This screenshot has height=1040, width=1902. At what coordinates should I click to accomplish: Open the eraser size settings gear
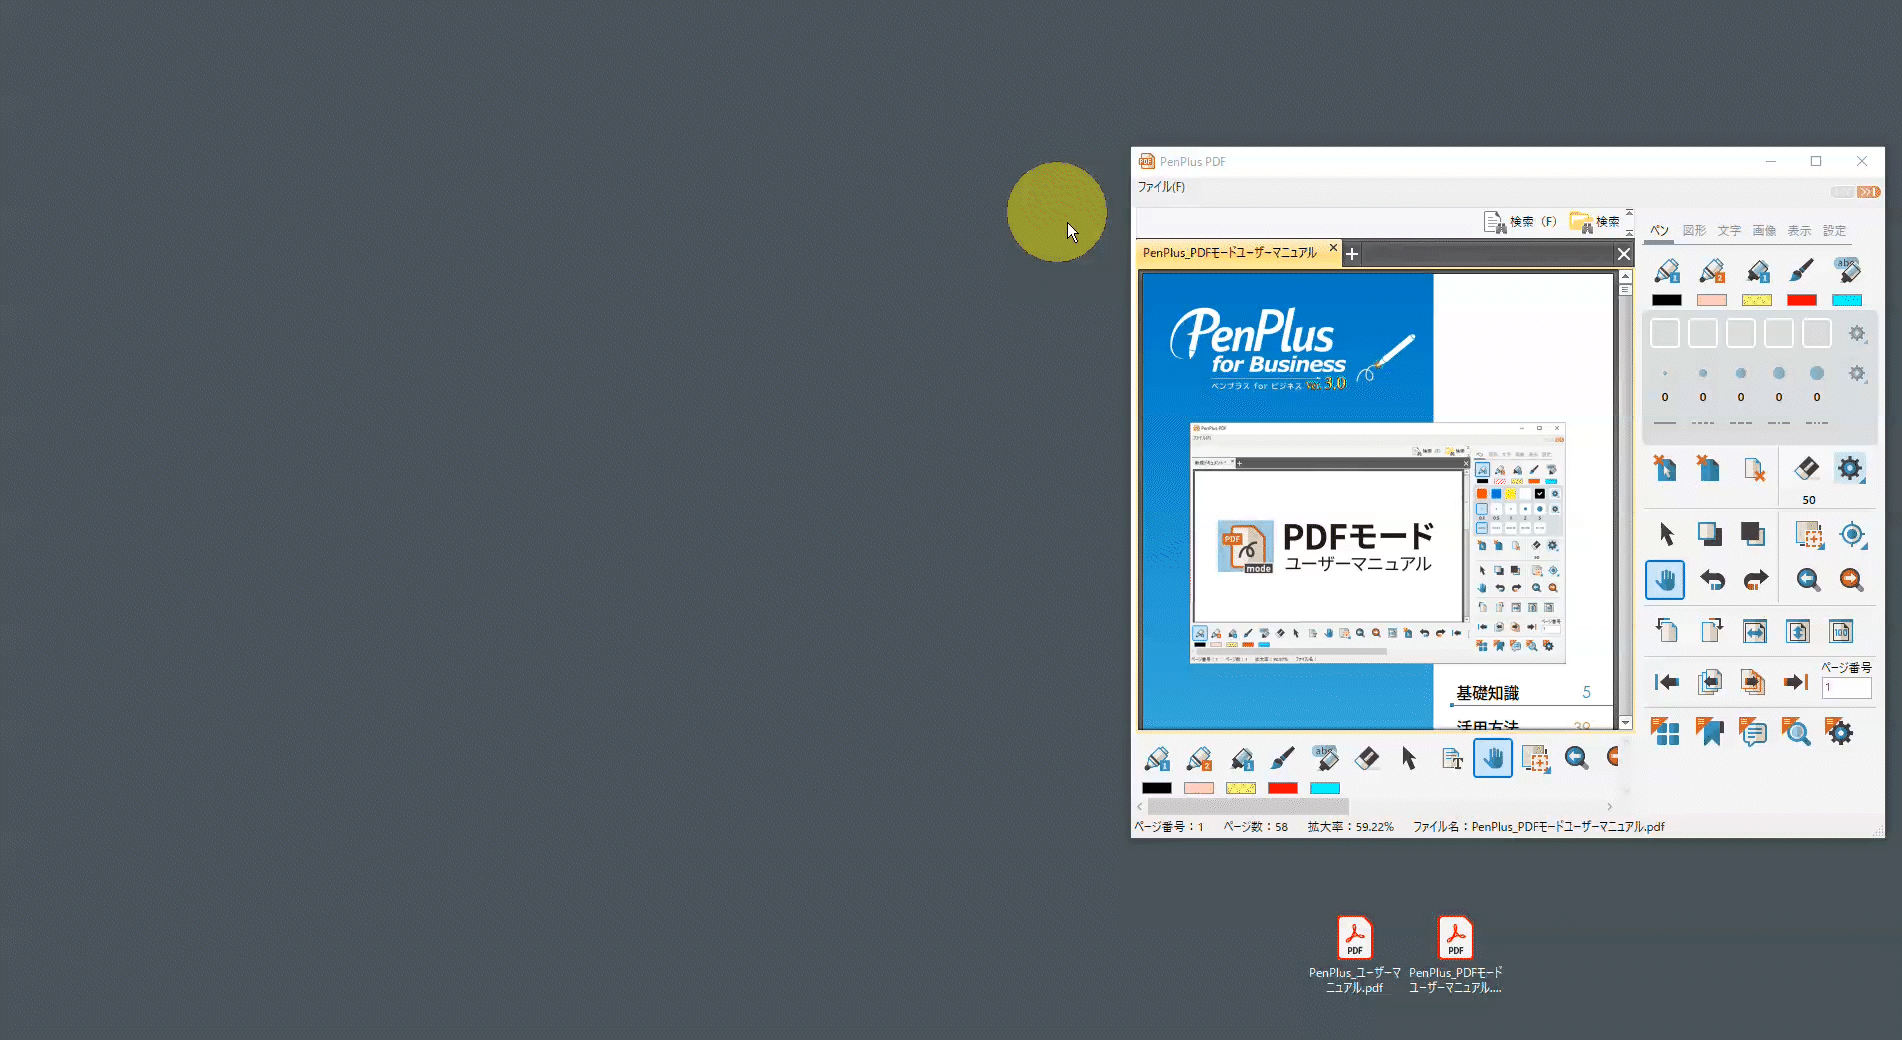(1850, 468)
